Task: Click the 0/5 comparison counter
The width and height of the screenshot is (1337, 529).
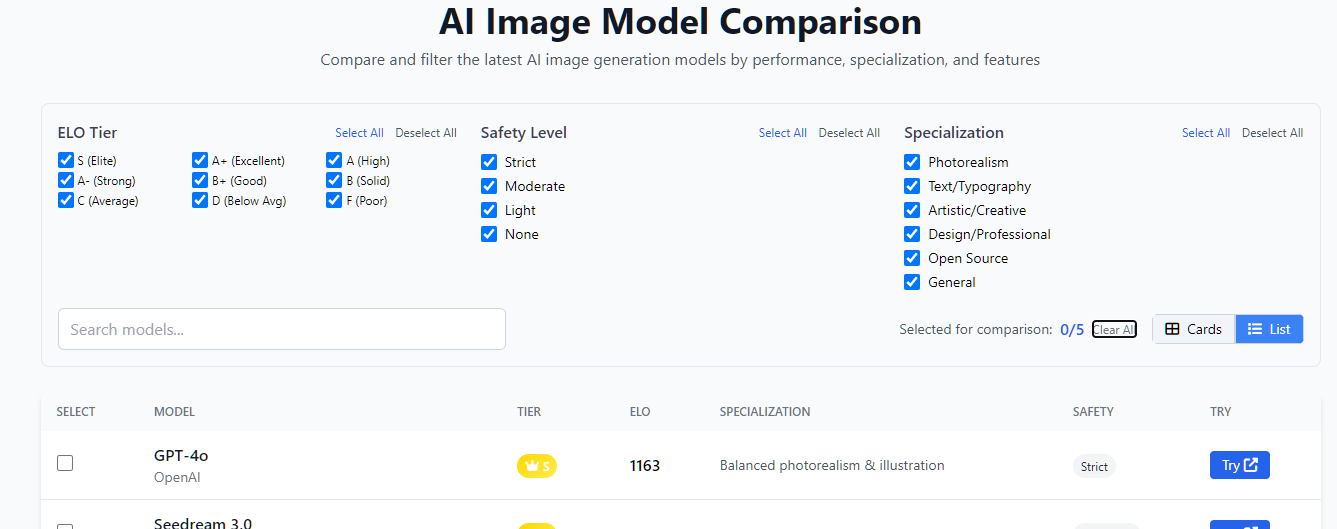Action: [x=1072, y=330]
